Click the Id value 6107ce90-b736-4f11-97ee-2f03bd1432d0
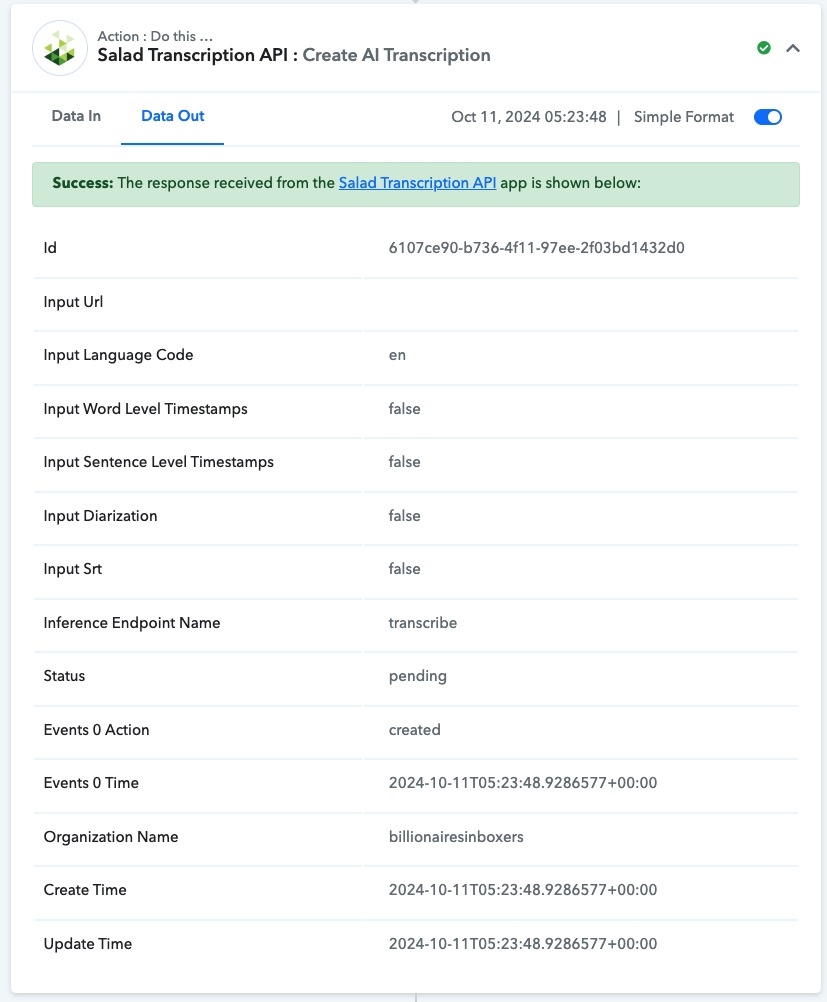The height and width of the screenshot is (1002, 827). [x=536, y=248]
